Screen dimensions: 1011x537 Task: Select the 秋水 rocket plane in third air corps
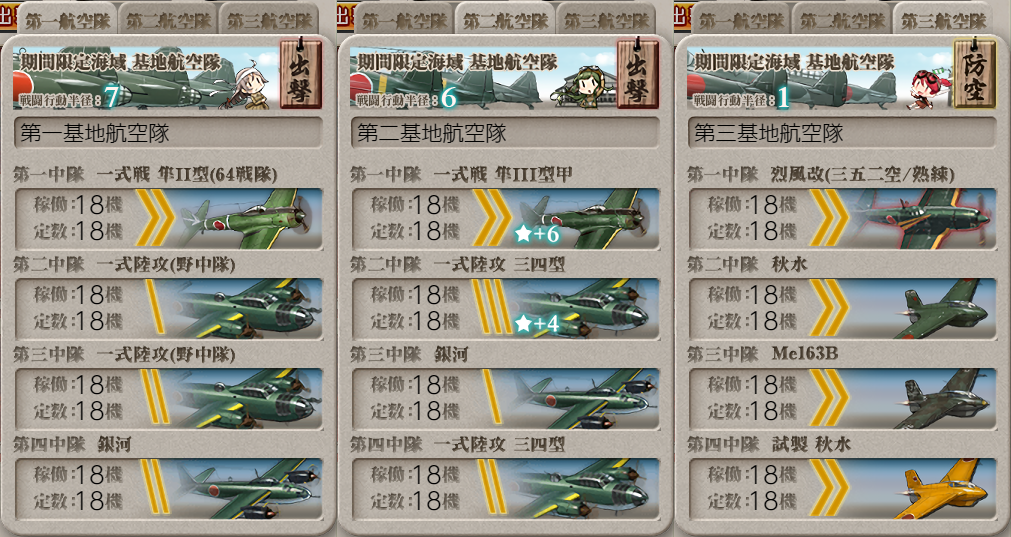point(941,309)
